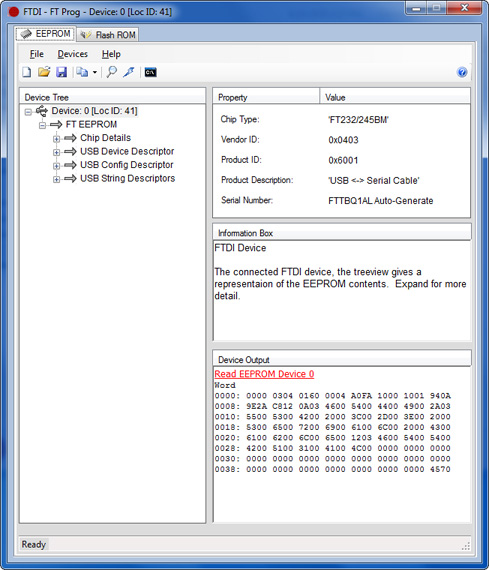Click Product Description 'USB <-> Serial Cable'
489x570 pixels.
(374, 181)
